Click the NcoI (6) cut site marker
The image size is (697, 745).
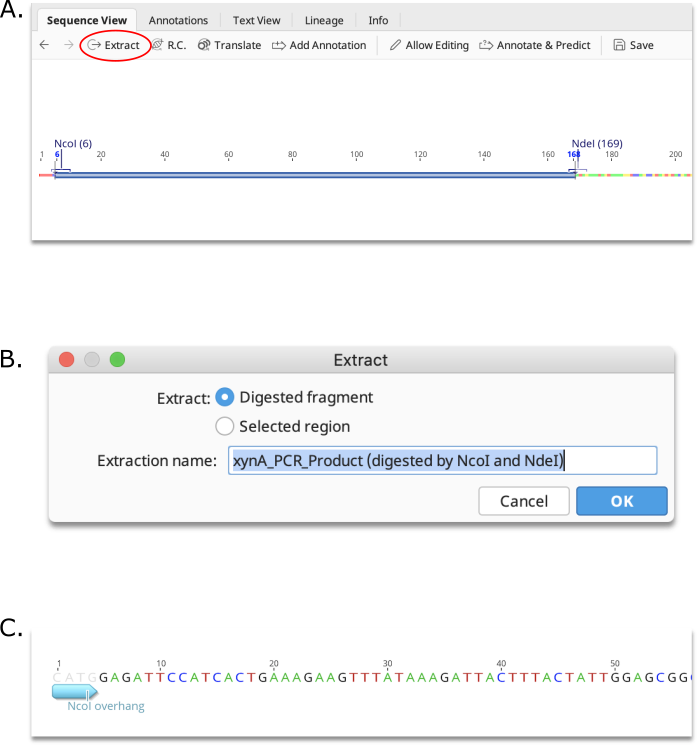tap(73, 143)
